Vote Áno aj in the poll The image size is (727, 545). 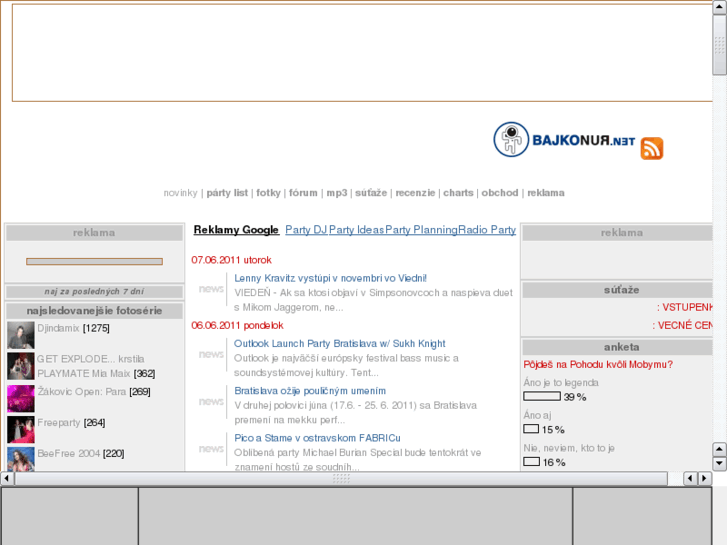537,415
